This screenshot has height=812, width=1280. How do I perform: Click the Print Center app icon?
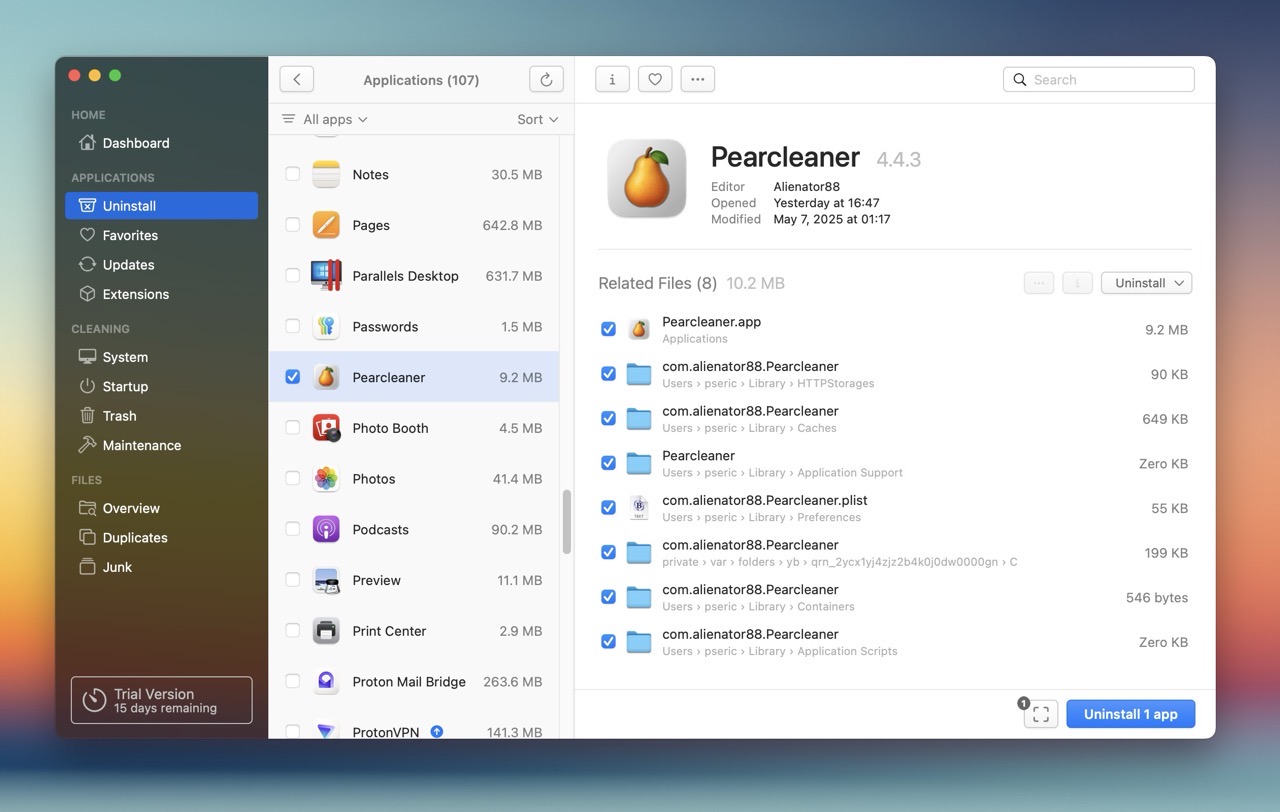[326, 630]
